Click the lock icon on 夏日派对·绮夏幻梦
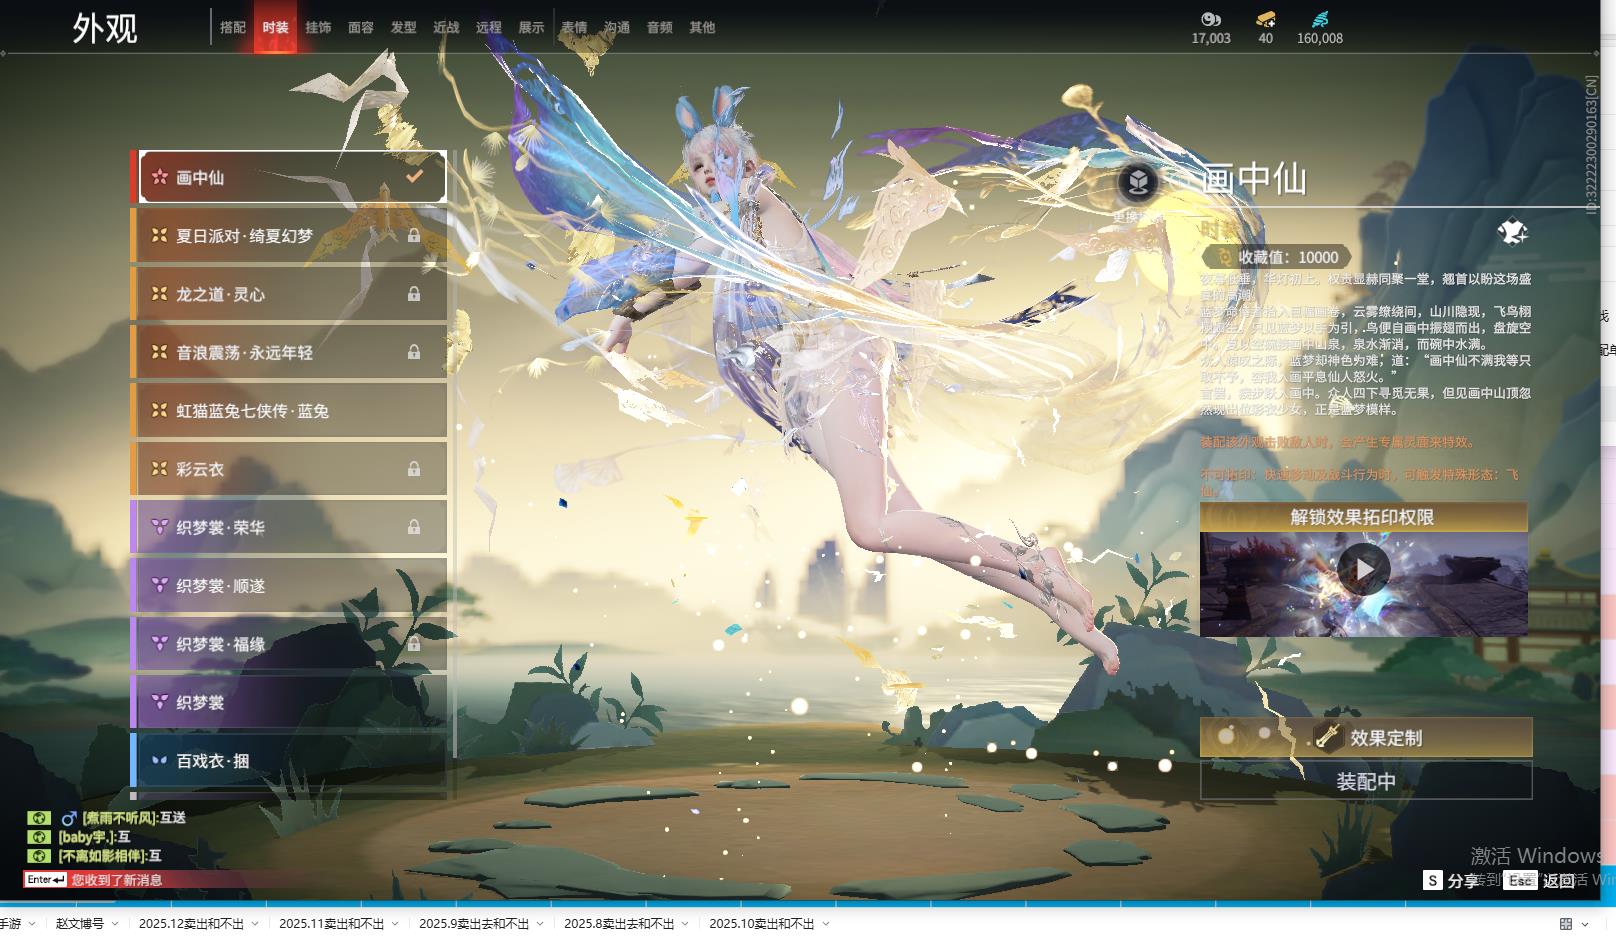1616x939 pixels. click(x=414, y=236)
